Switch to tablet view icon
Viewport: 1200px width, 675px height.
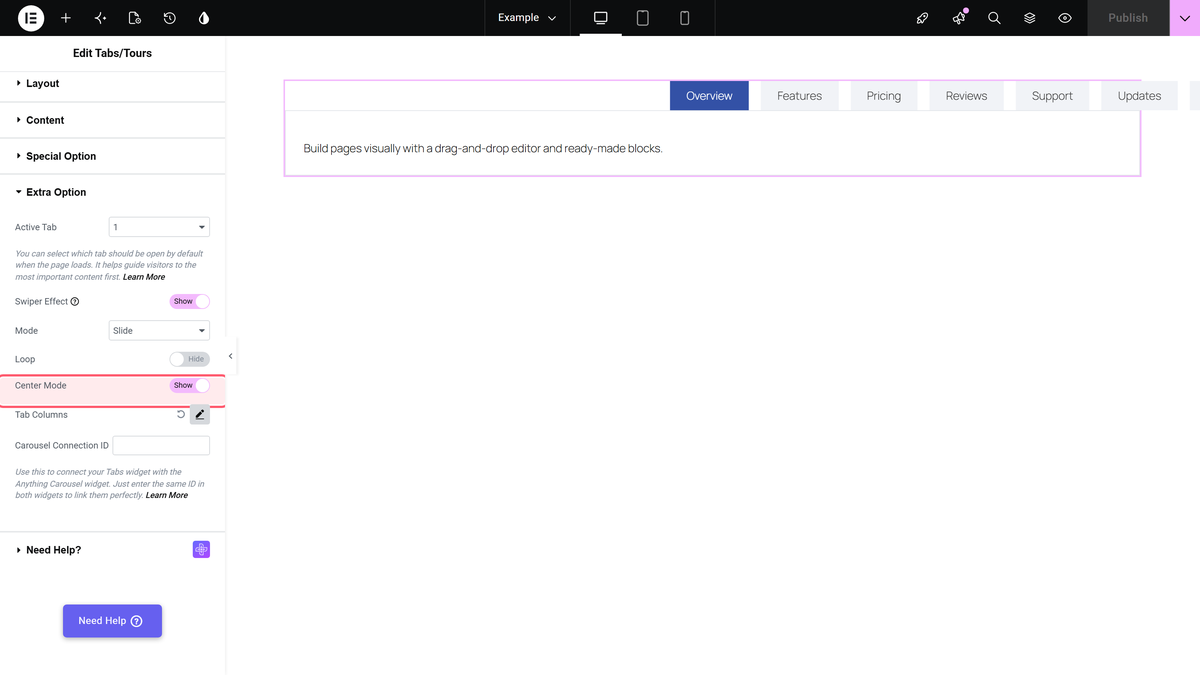coord(643,18)
